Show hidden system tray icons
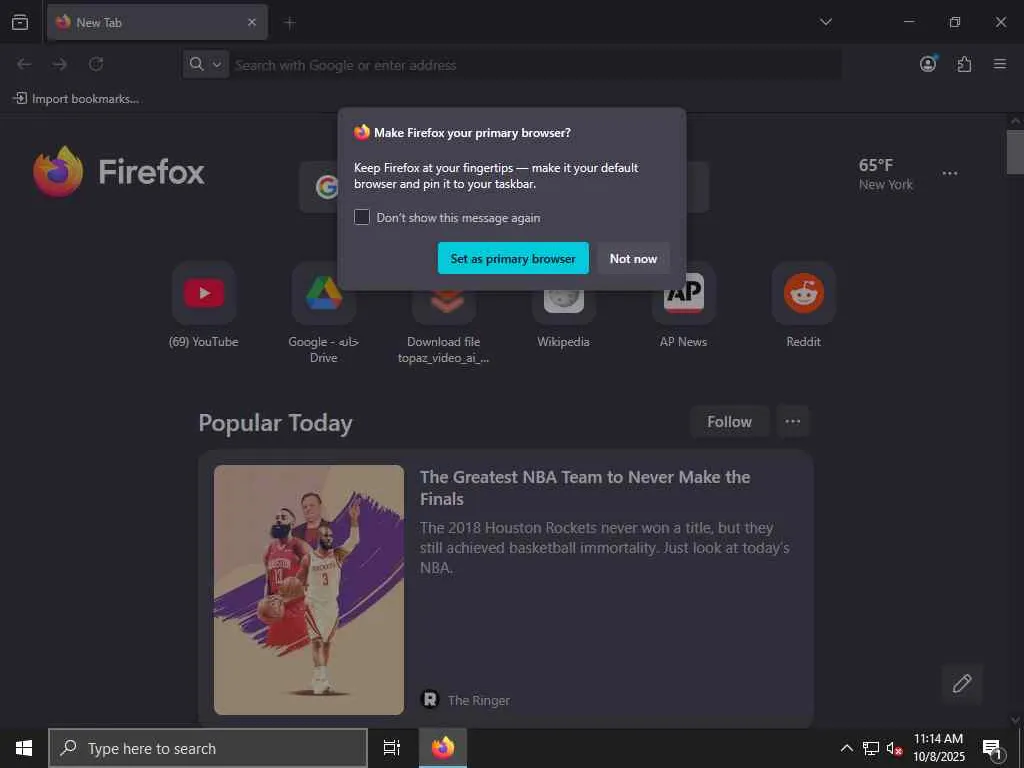 pos(846,748)
